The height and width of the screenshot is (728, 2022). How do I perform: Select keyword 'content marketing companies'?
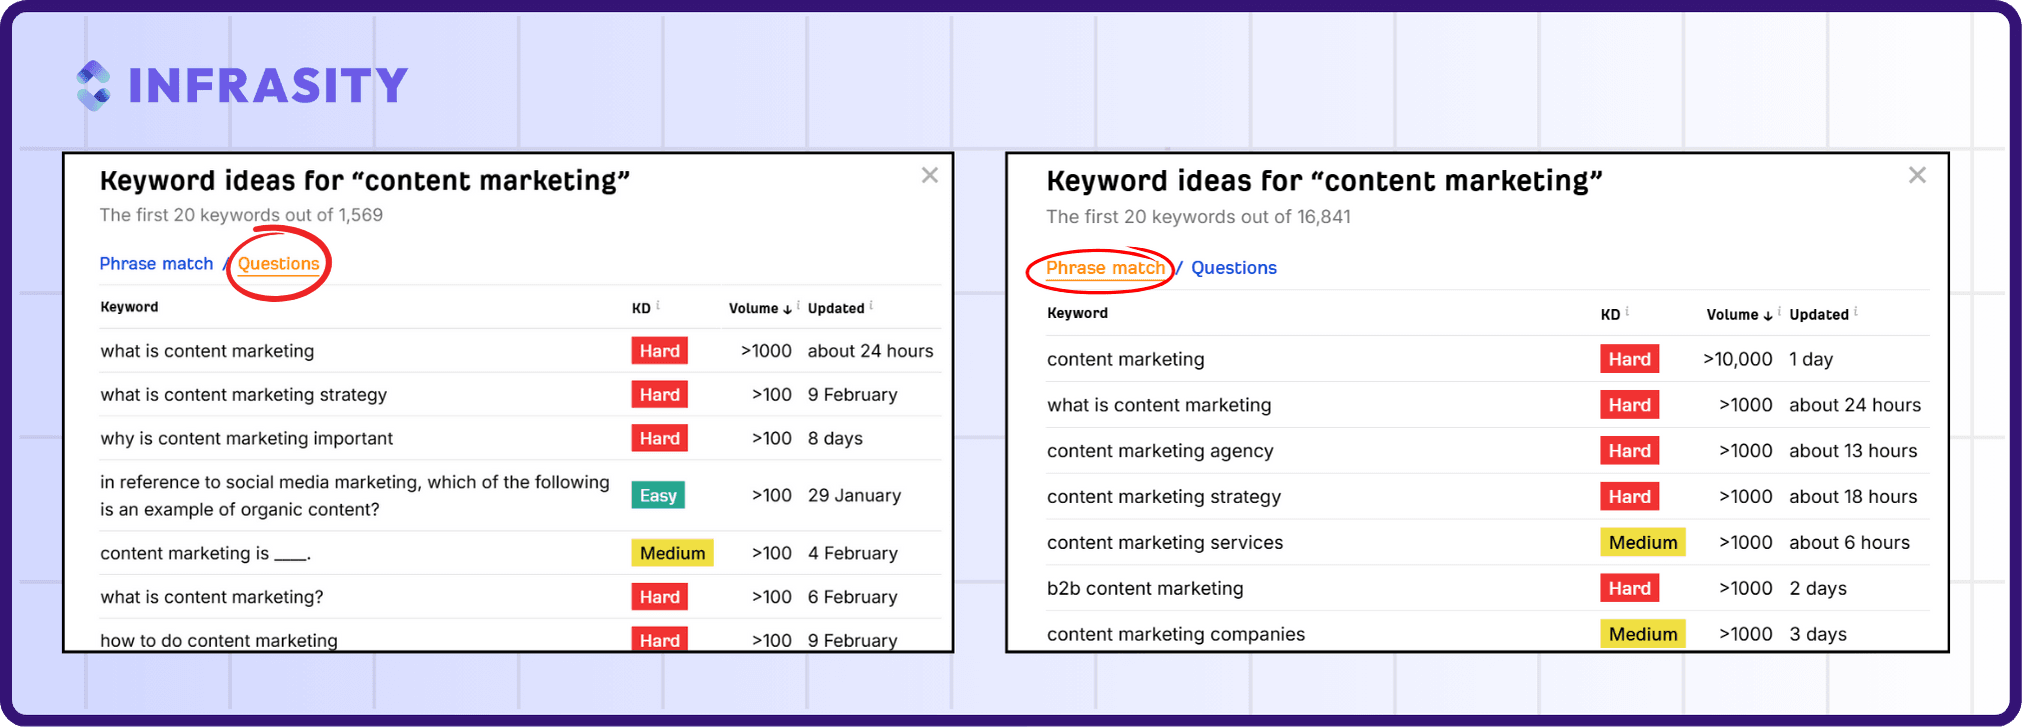coord(1175,635)
